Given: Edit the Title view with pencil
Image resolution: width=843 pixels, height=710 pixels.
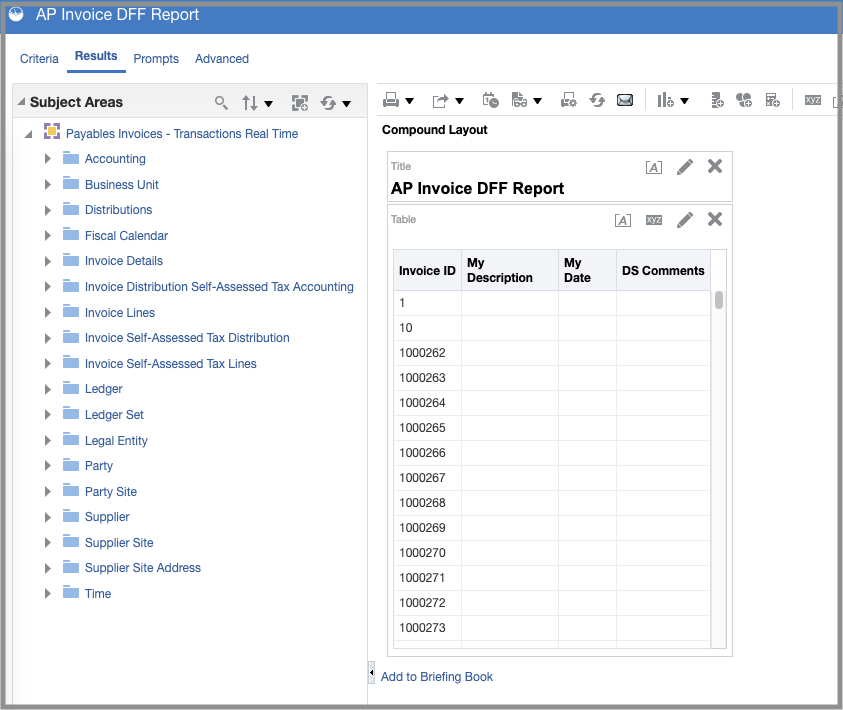Looking at the screenshot, I should (x=685, y=167).
